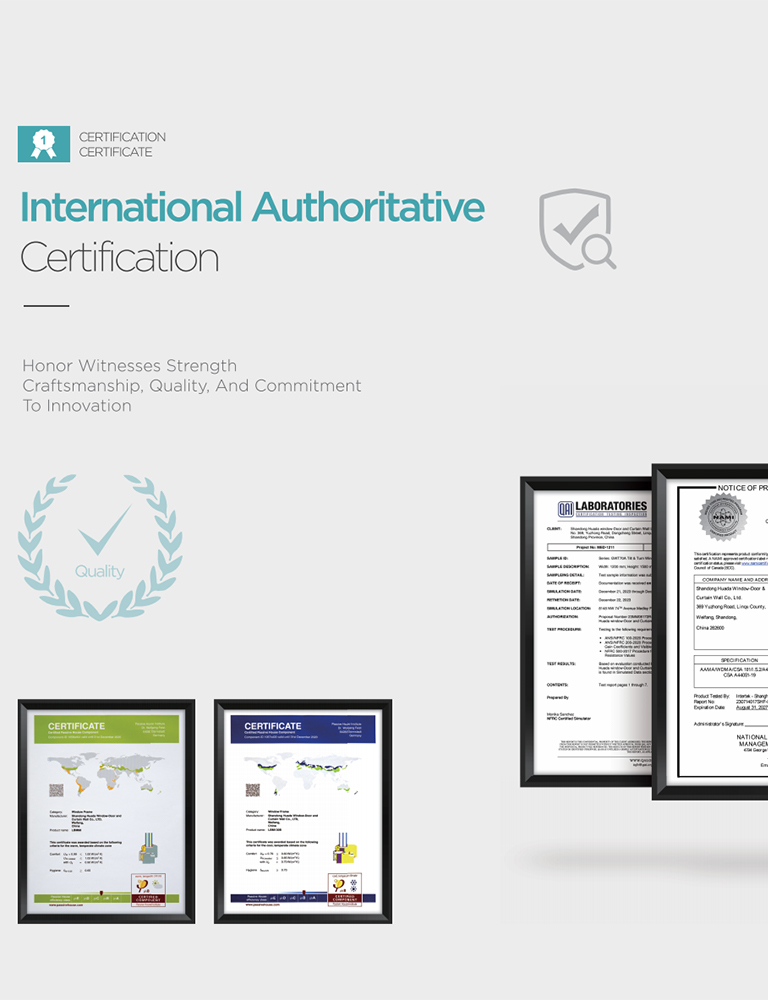Open the green Passive House certificate frame
The height and width of the screenshot is (1000, 768).
coord(107,811)
